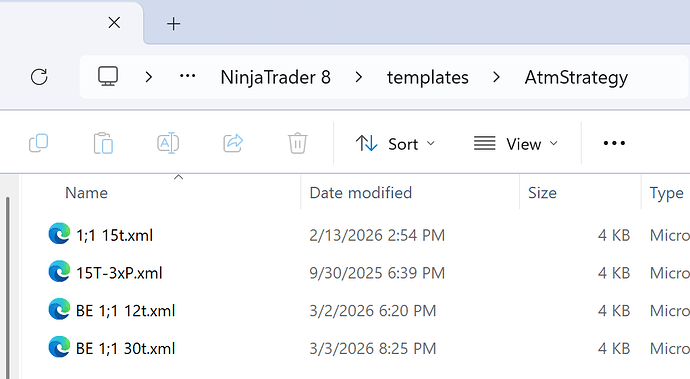Open See more toolbar options menu
This screenshot has height=379, width=690.
click(614, 143)
